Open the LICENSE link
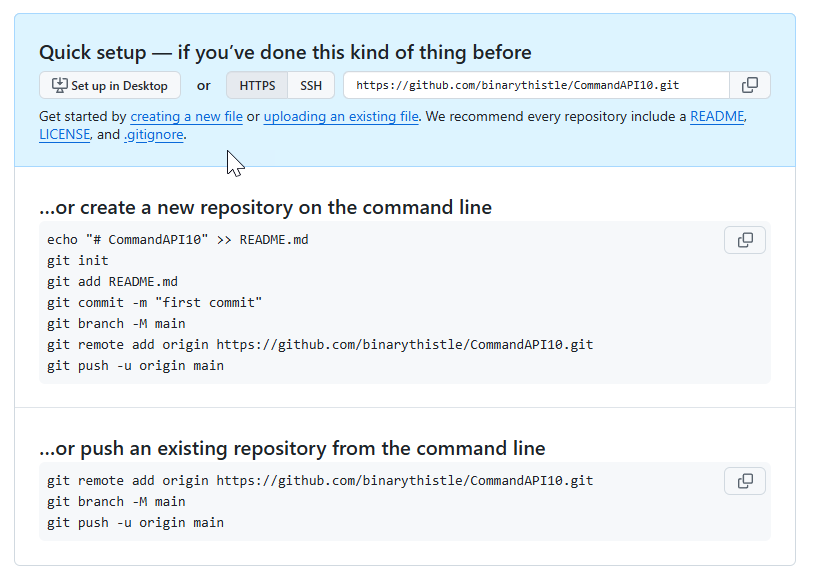The width and height of the screenshot is (813, 583). (x=65, y=135)
